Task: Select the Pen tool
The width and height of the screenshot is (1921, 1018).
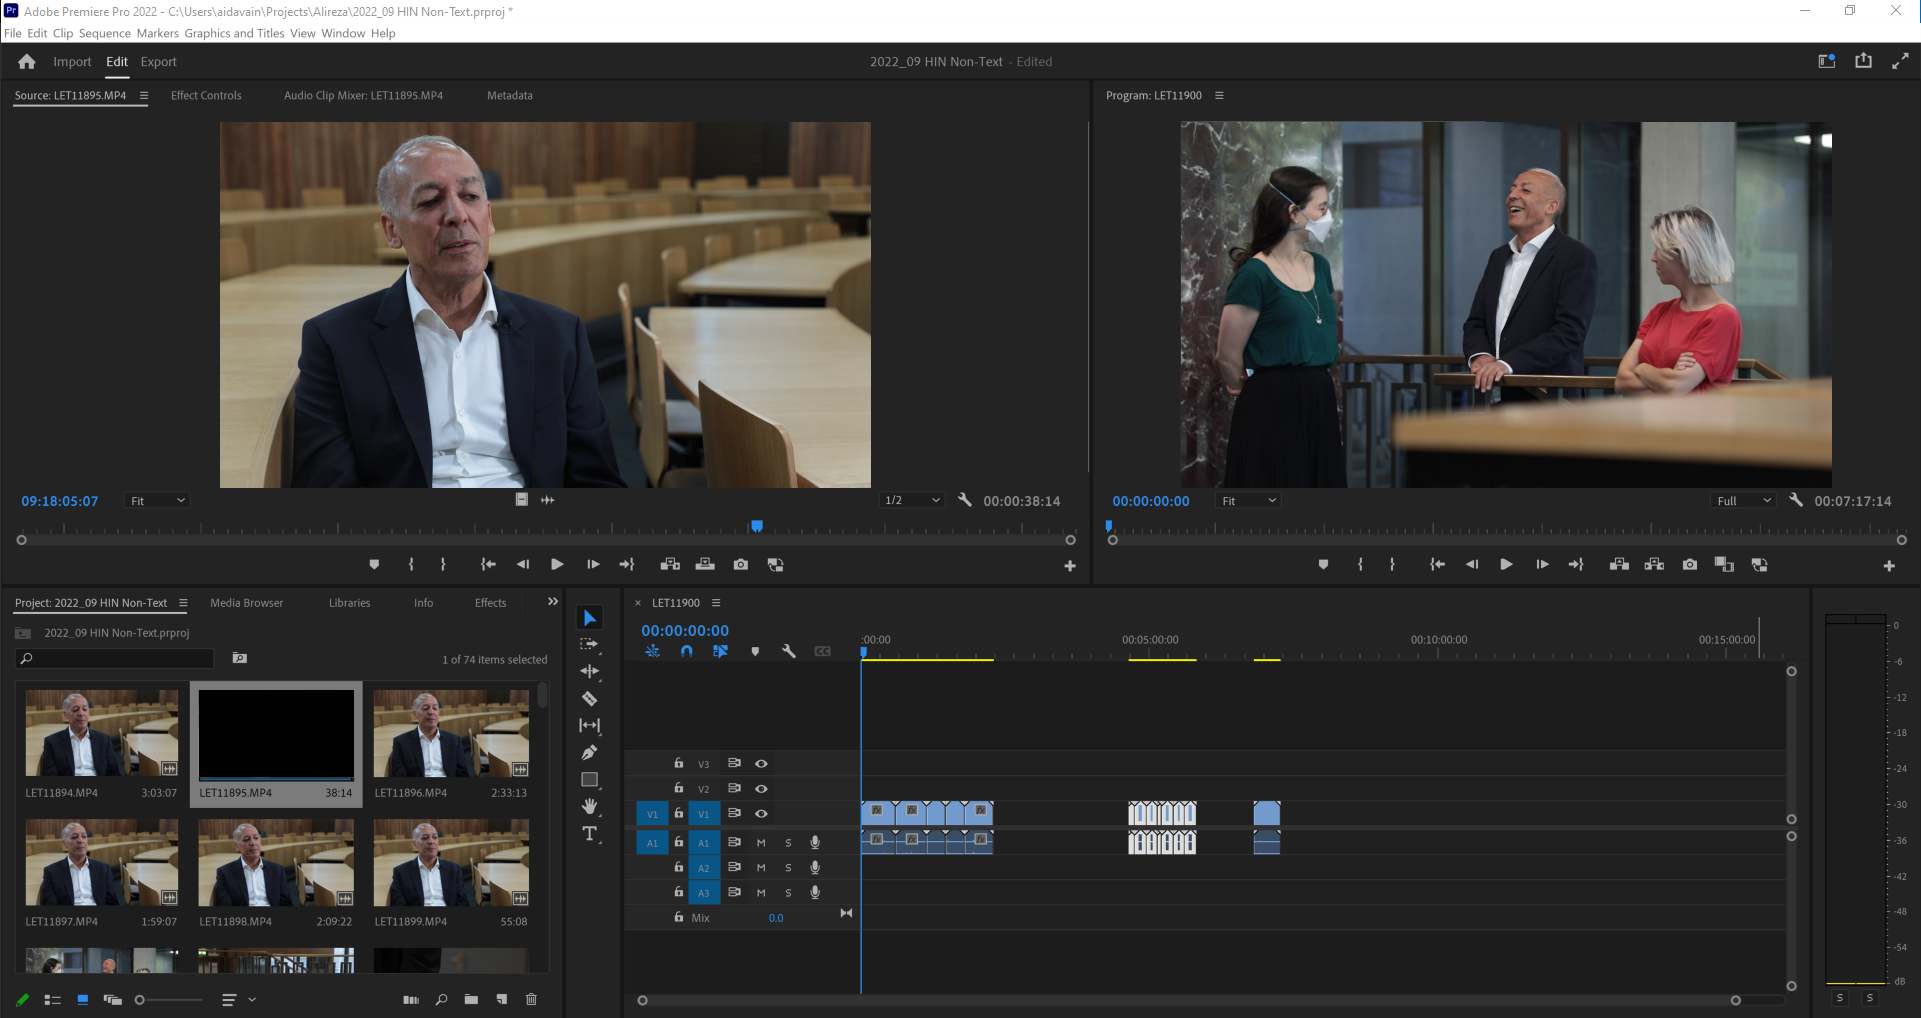Action: pos(589,753)
